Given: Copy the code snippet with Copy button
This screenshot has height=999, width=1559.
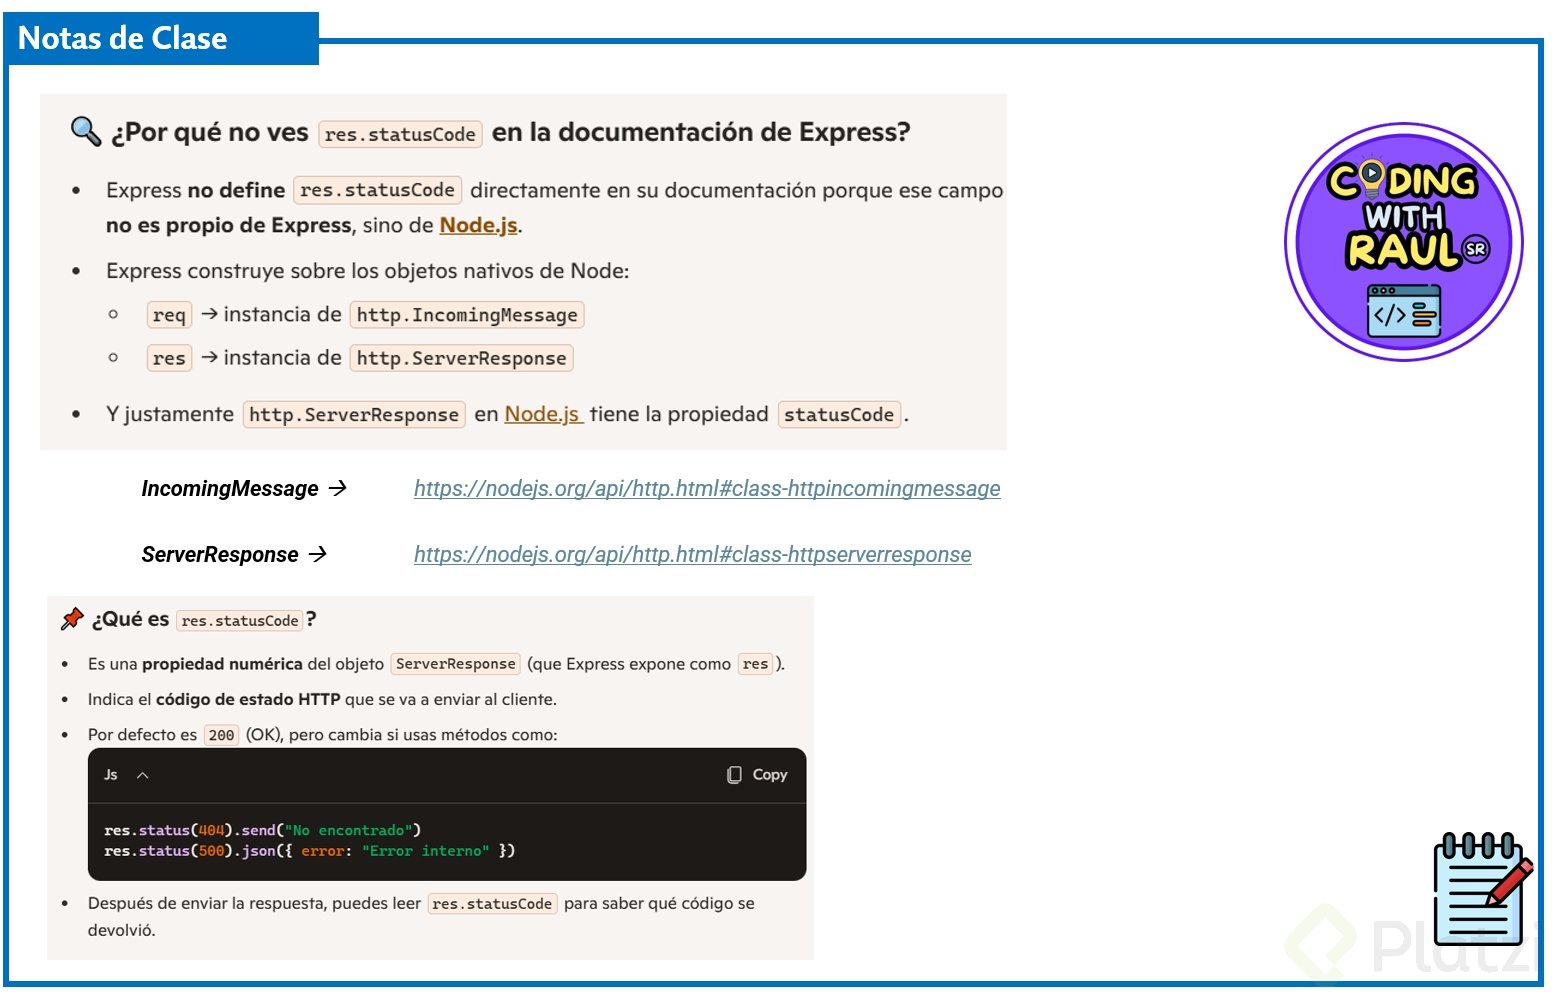Looking at the screenshot, I should coord(757,775).
